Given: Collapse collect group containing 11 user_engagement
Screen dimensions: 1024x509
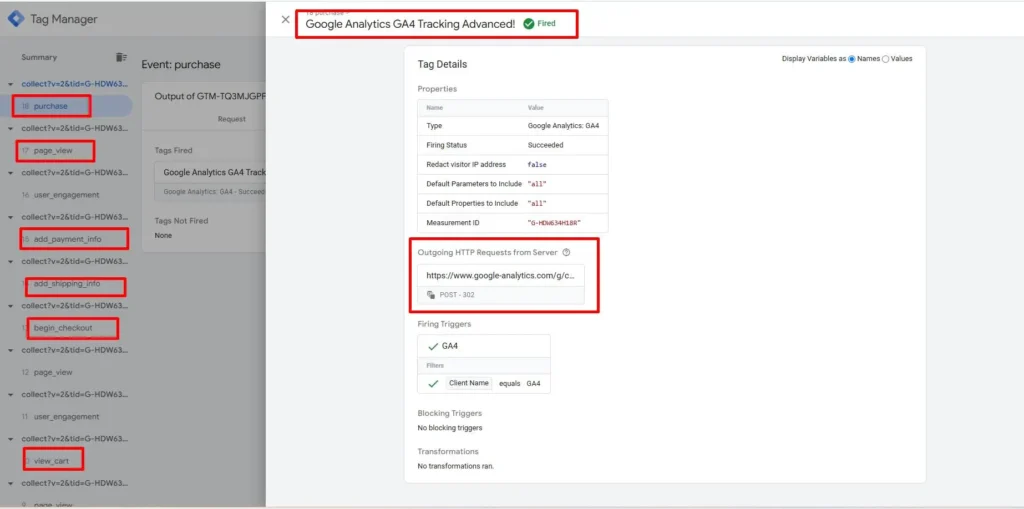Looking at the screenshot, I should pos(10,395).
